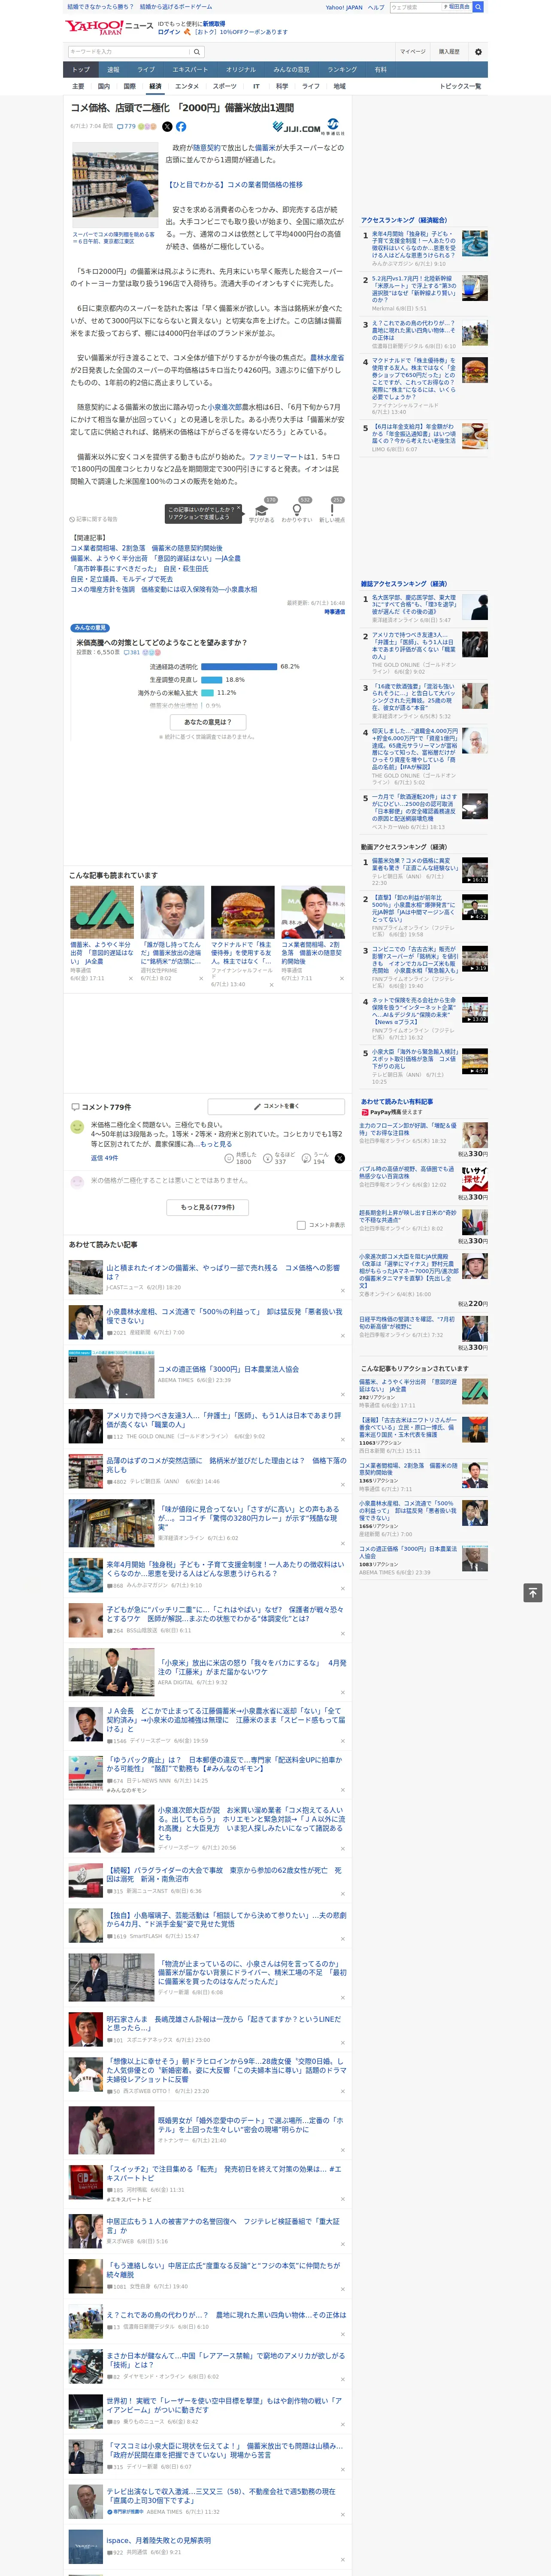Open the burger thumbnail in recommended articles
This screenshot has height=2576, width=551.
pyautogui.click(x=242, y=911)
